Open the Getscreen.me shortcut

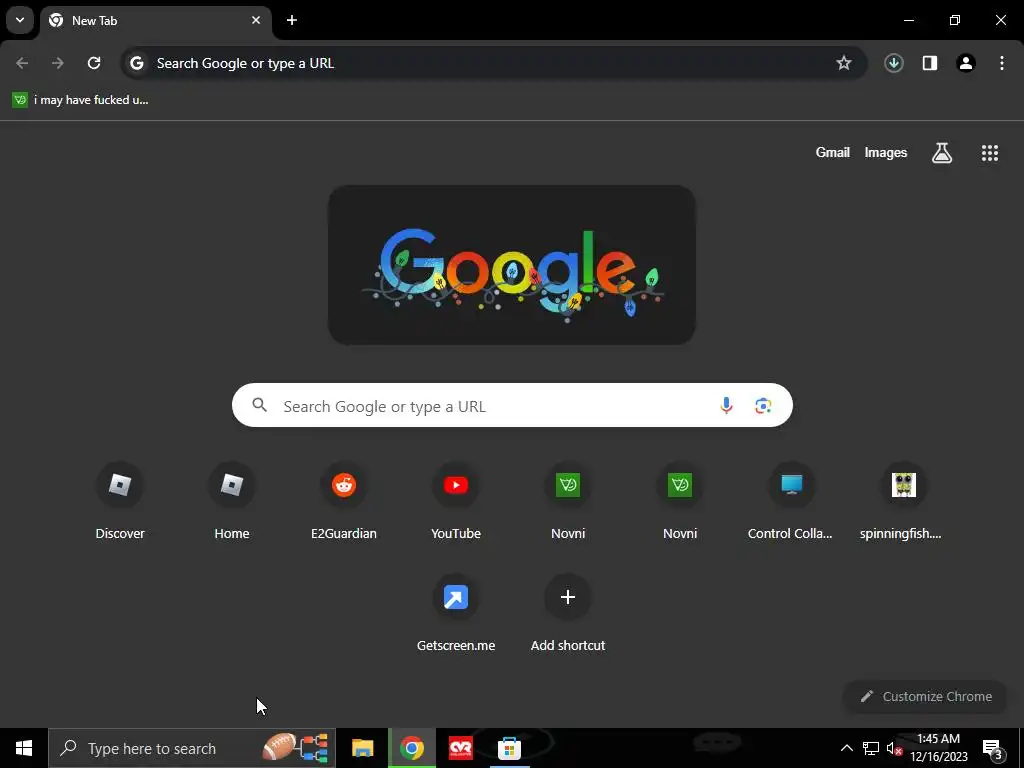click(456, 614)
